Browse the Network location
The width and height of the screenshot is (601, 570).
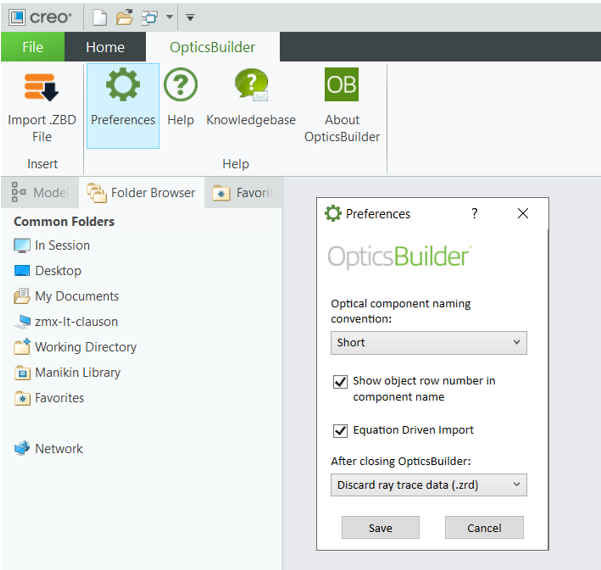48,448
